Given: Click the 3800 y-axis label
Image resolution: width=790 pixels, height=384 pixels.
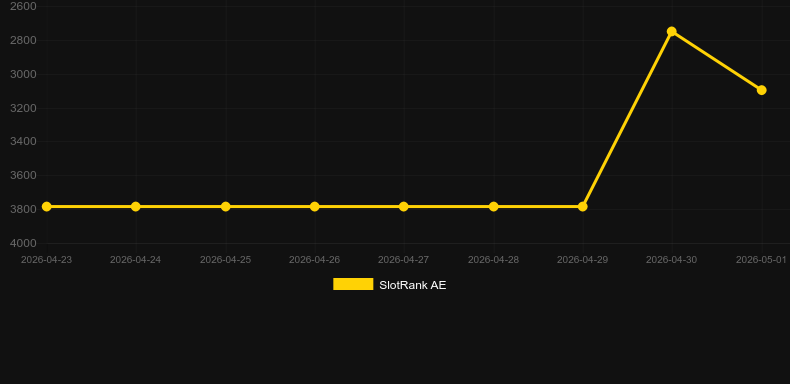Looking at the screenshot, I should coord(24,209).
